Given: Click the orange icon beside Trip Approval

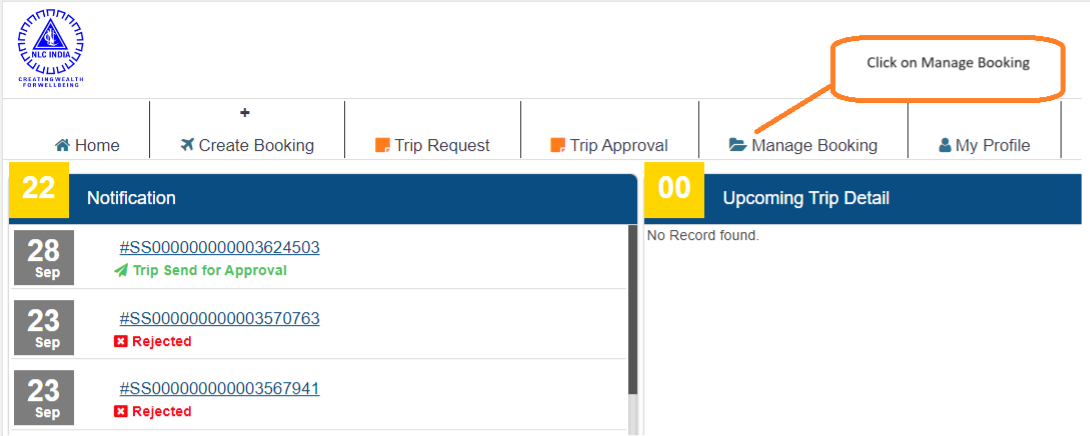Looking at the screenshot, I should [558, 145].
